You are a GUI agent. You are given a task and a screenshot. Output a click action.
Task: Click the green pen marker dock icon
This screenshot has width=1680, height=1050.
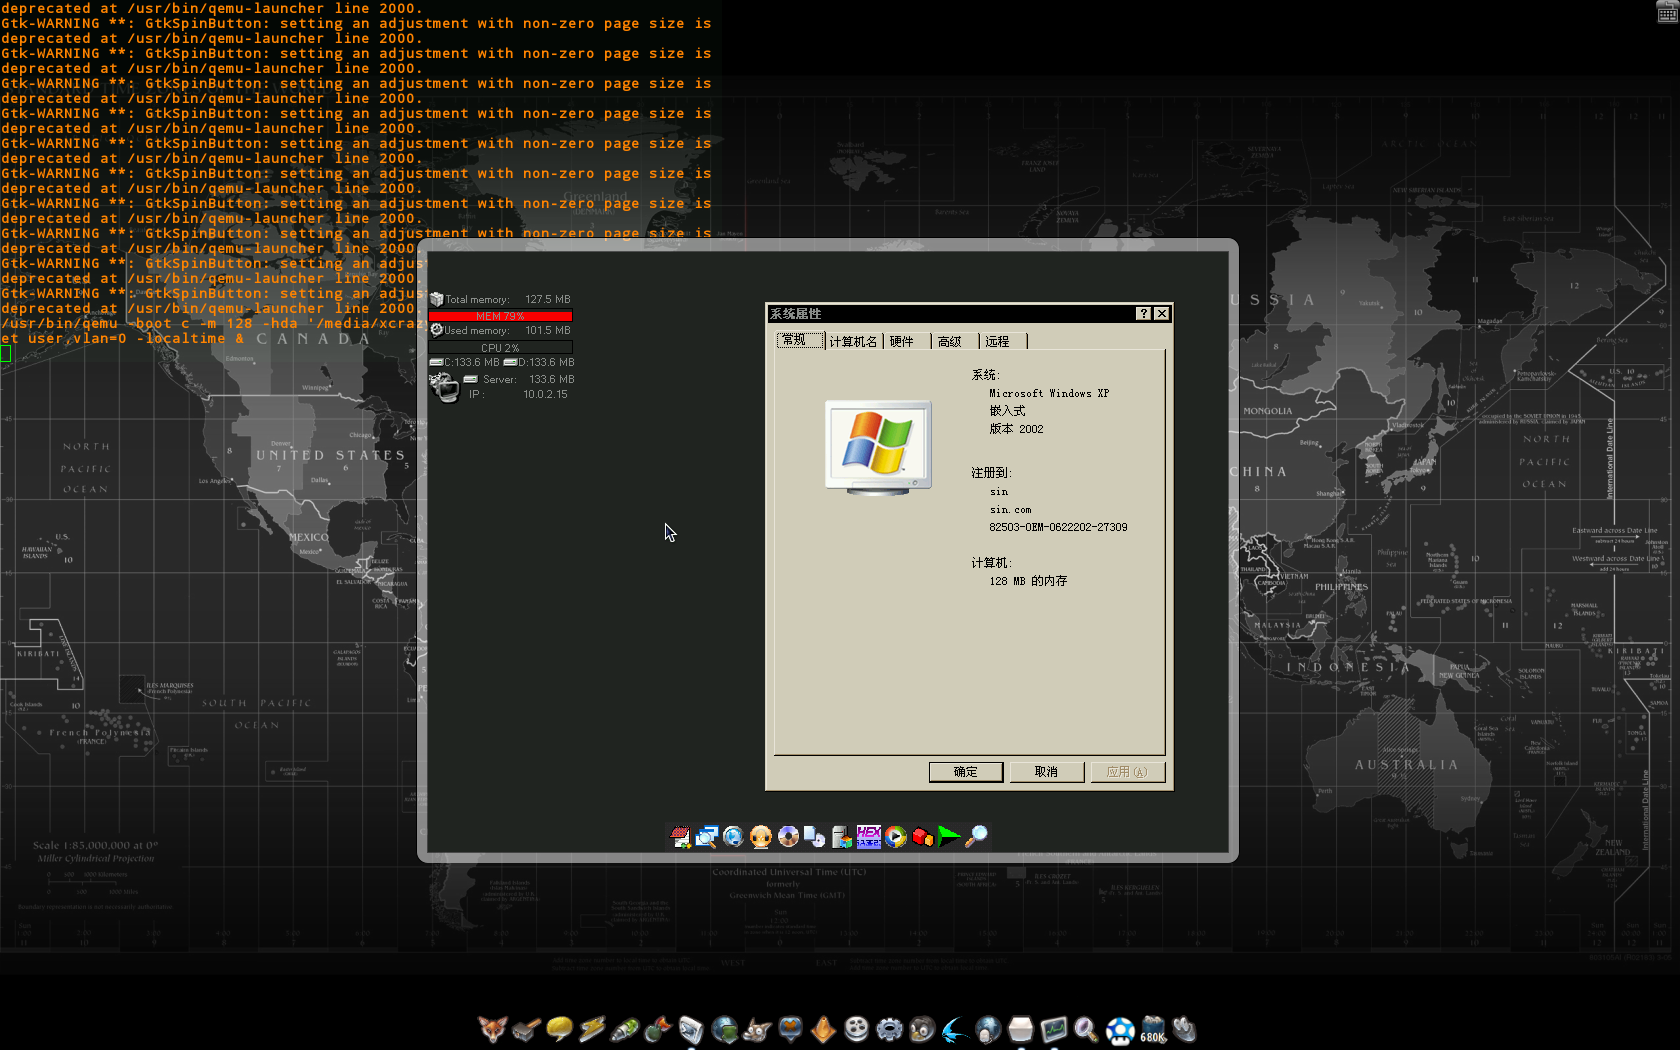[x=625, y=1029]
